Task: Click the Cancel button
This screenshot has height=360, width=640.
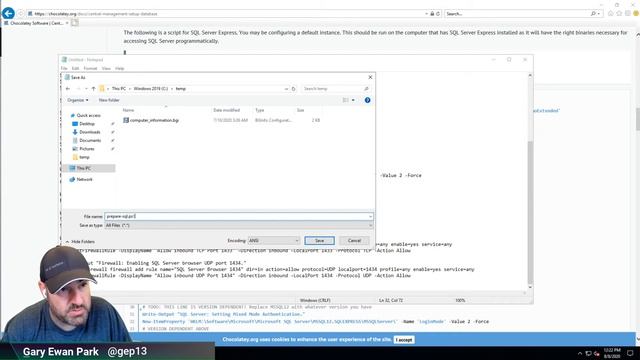Action: [354, 241]
